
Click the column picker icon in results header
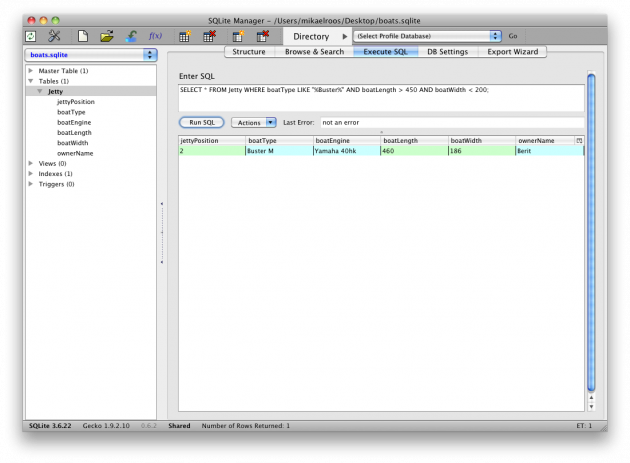coord(579,141)
